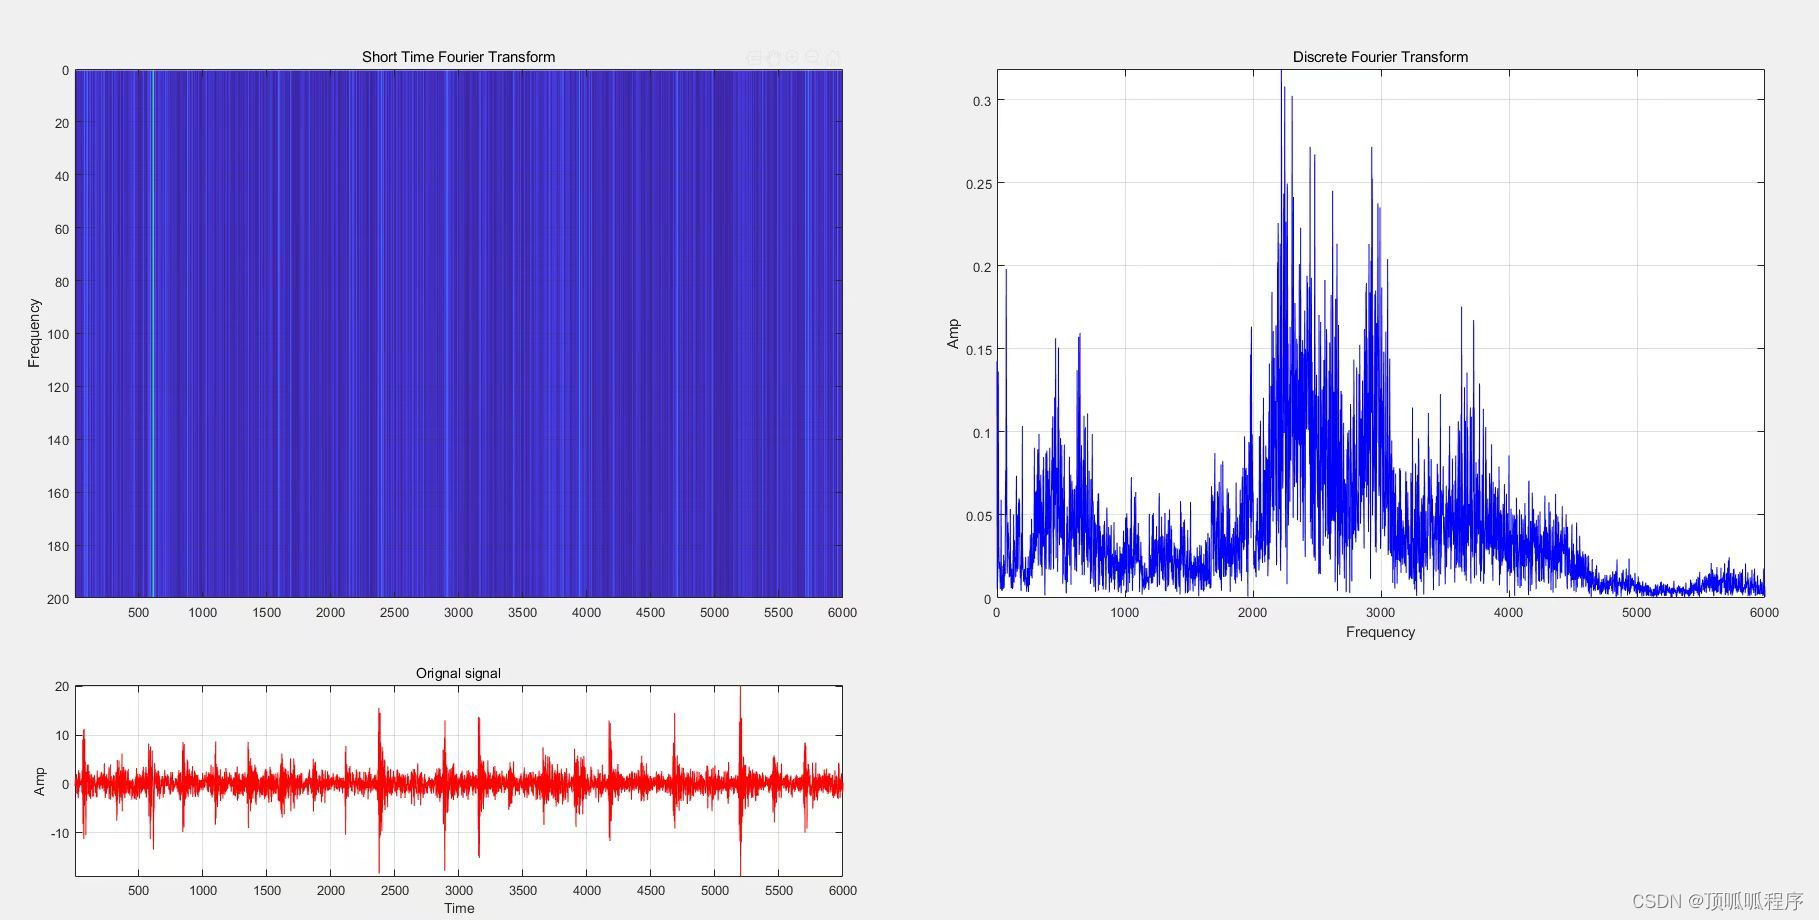The width and height of the screenshot is (1819, 920).
Task: Click the 2000 tick on DFT Frequency axis
Action: 1252,612
